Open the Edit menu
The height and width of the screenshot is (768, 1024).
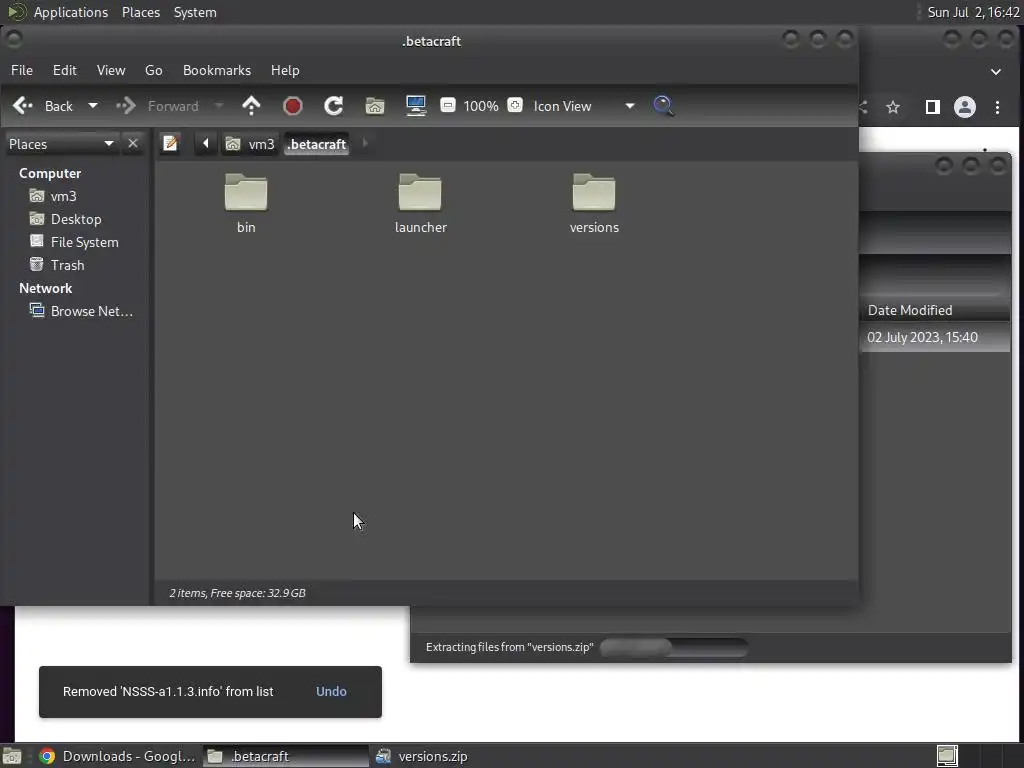65,71
